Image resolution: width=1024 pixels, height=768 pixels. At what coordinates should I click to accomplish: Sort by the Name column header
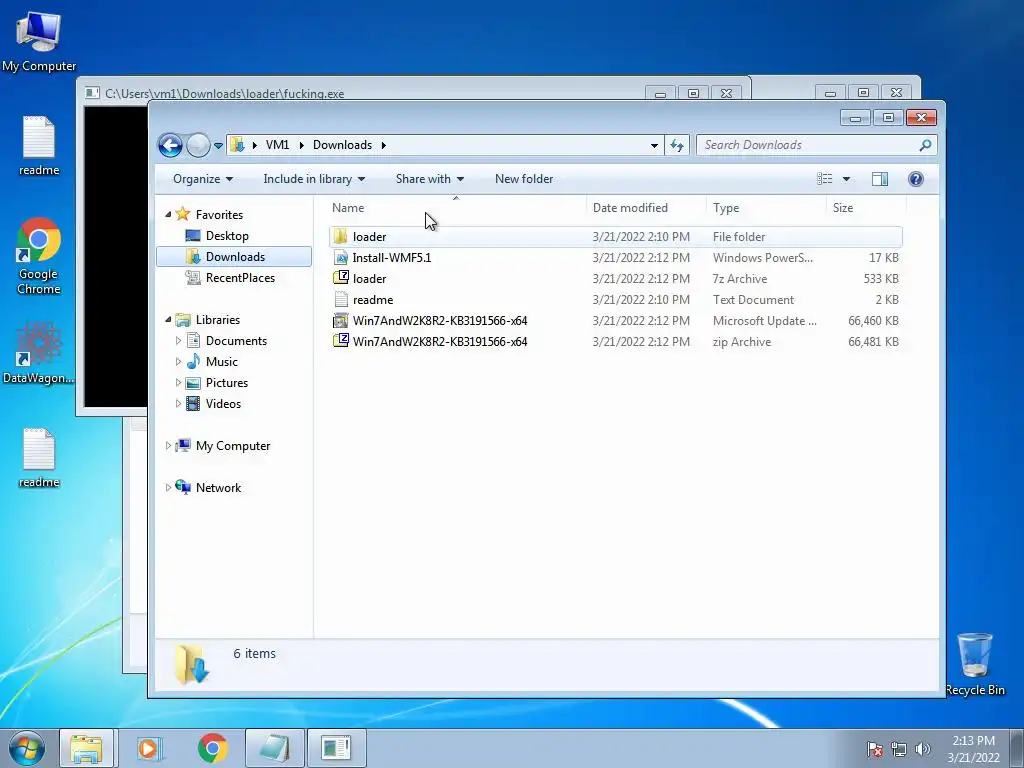456,208
